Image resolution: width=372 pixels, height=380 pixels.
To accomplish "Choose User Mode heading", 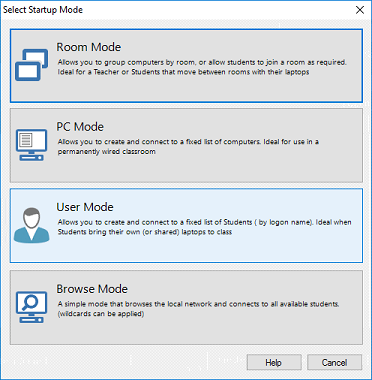I will [85, 207].
